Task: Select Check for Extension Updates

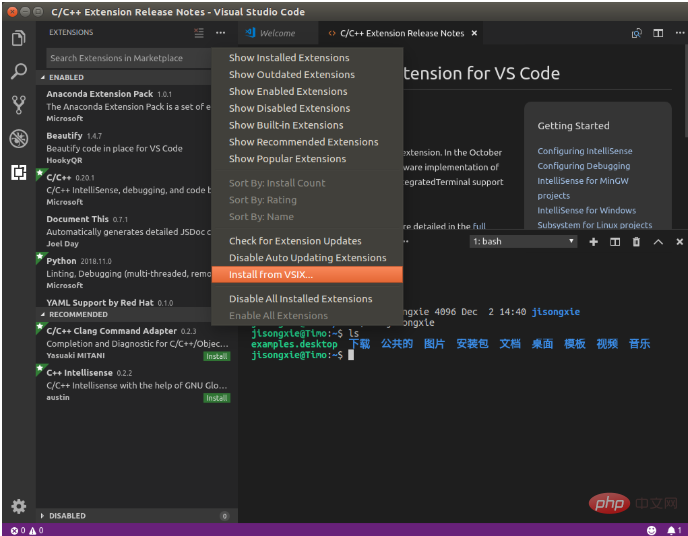Action: (x=307, y=241)
